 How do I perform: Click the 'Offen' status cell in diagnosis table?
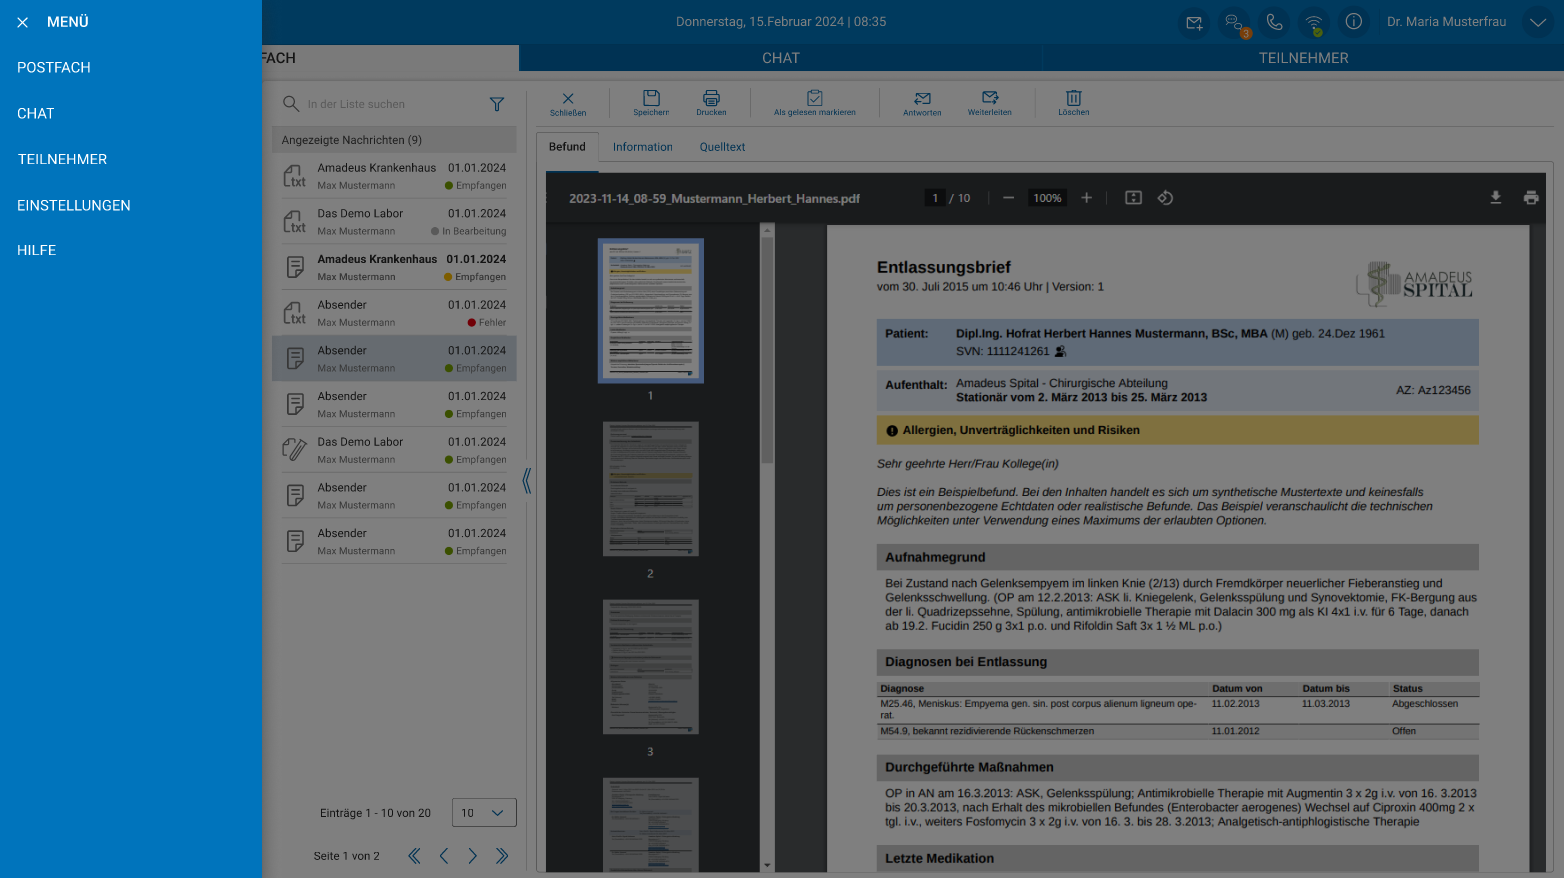(x=1404, y=731)
